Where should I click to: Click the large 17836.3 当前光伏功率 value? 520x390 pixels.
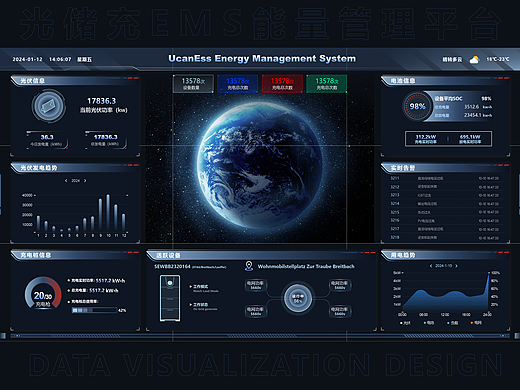point(101,101)
